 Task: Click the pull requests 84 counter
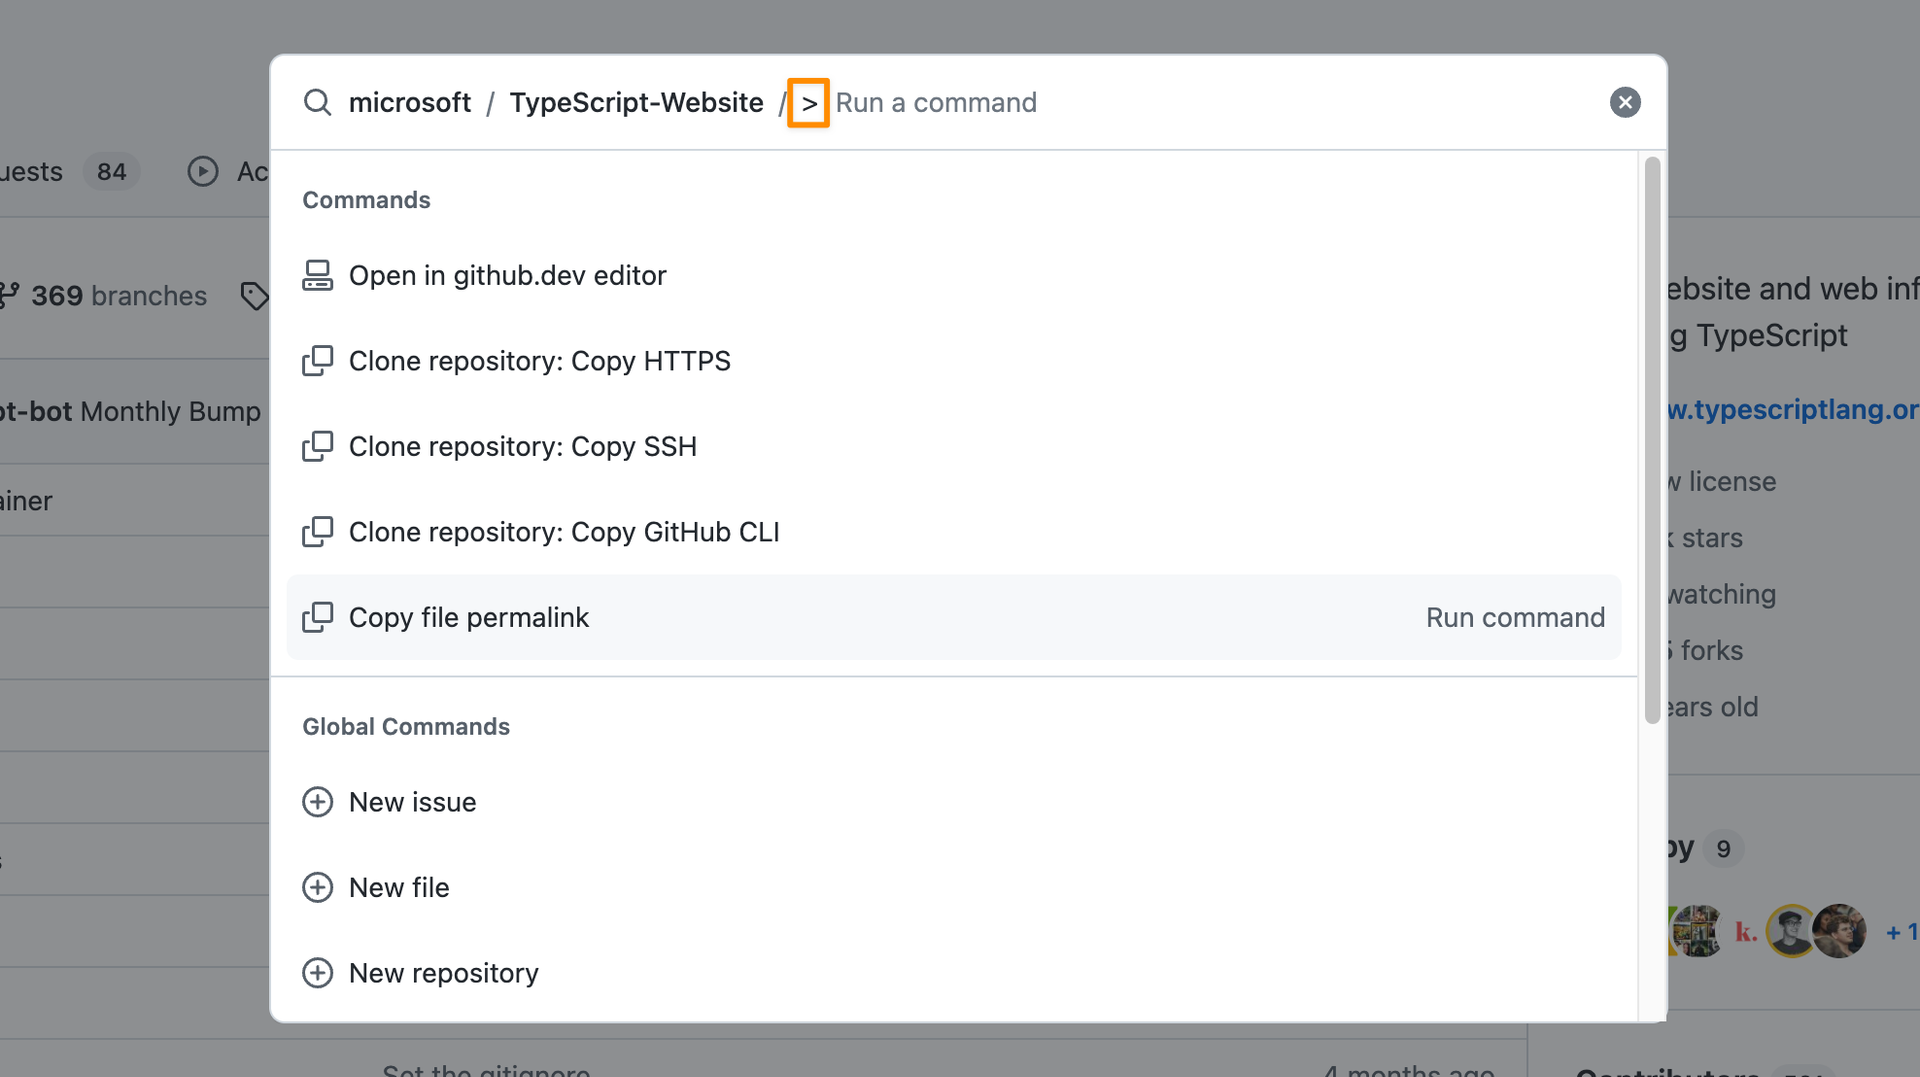pyautogui.click(x=111, y=172)
